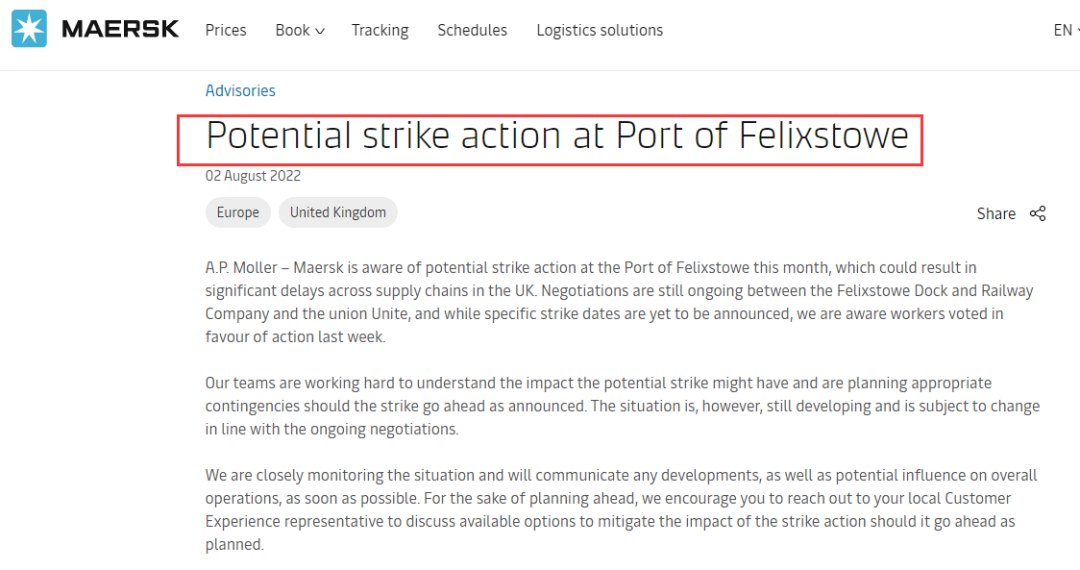The image size is (1080, 570).
Task: Click the Share label text
Action: point(996,213)
